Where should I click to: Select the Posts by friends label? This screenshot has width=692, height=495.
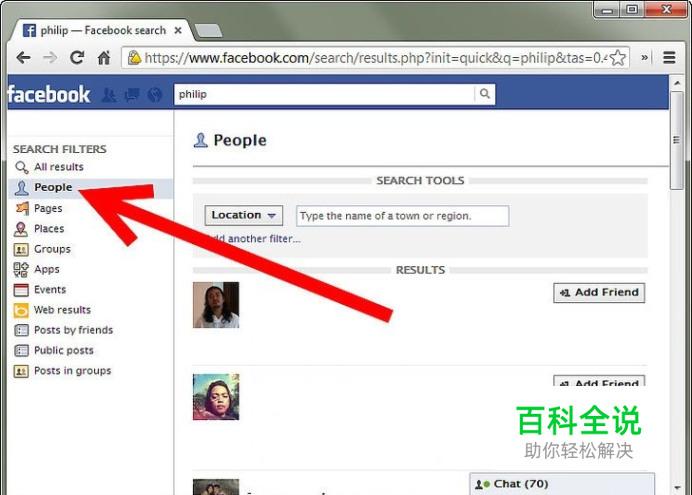[x=73, y=330]
